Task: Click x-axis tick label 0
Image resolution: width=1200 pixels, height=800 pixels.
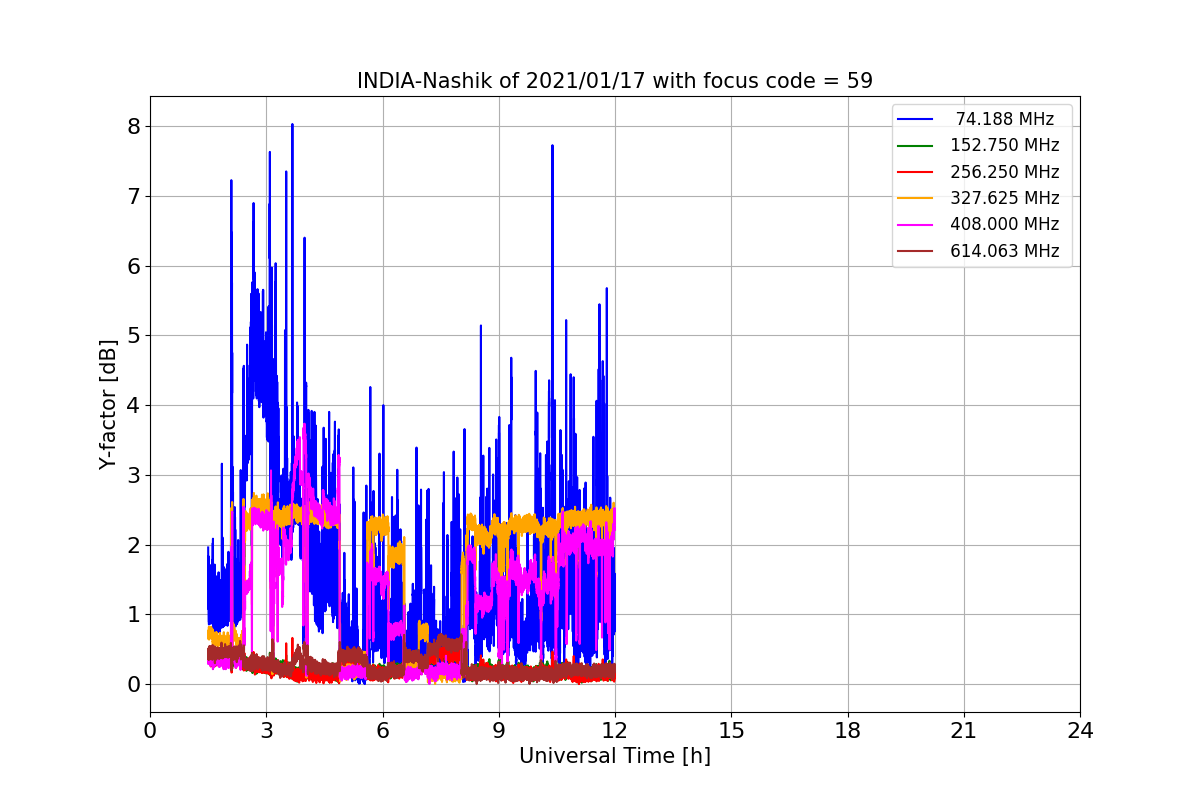Action: pos(150,731)
